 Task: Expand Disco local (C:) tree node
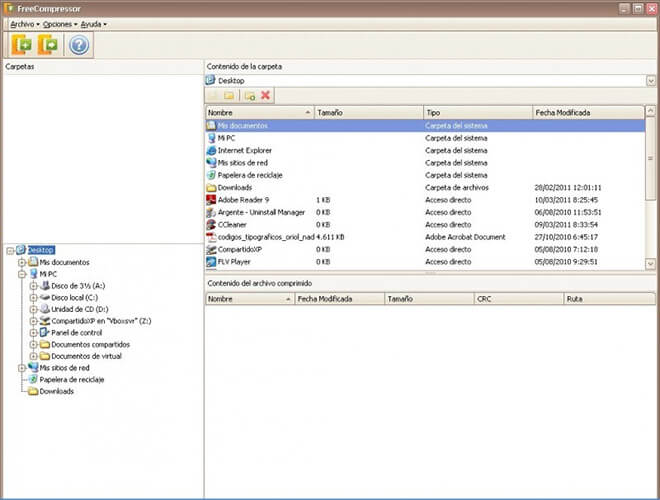pos(34,298)
